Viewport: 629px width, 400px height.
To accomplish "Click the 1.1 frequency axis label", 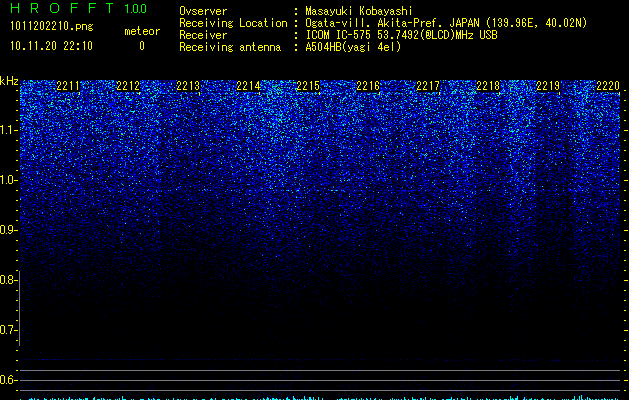I will coord(8,130).
